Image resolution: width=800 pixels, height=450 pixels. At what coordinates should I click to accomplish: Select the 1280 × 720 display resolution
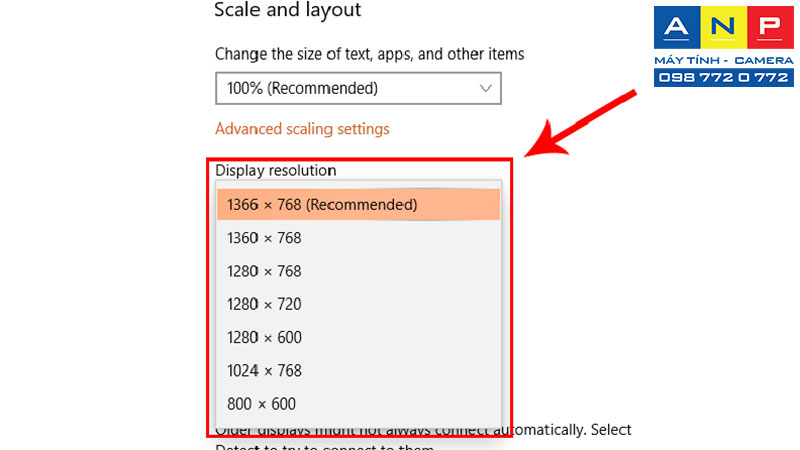click(x=358, y=304)
